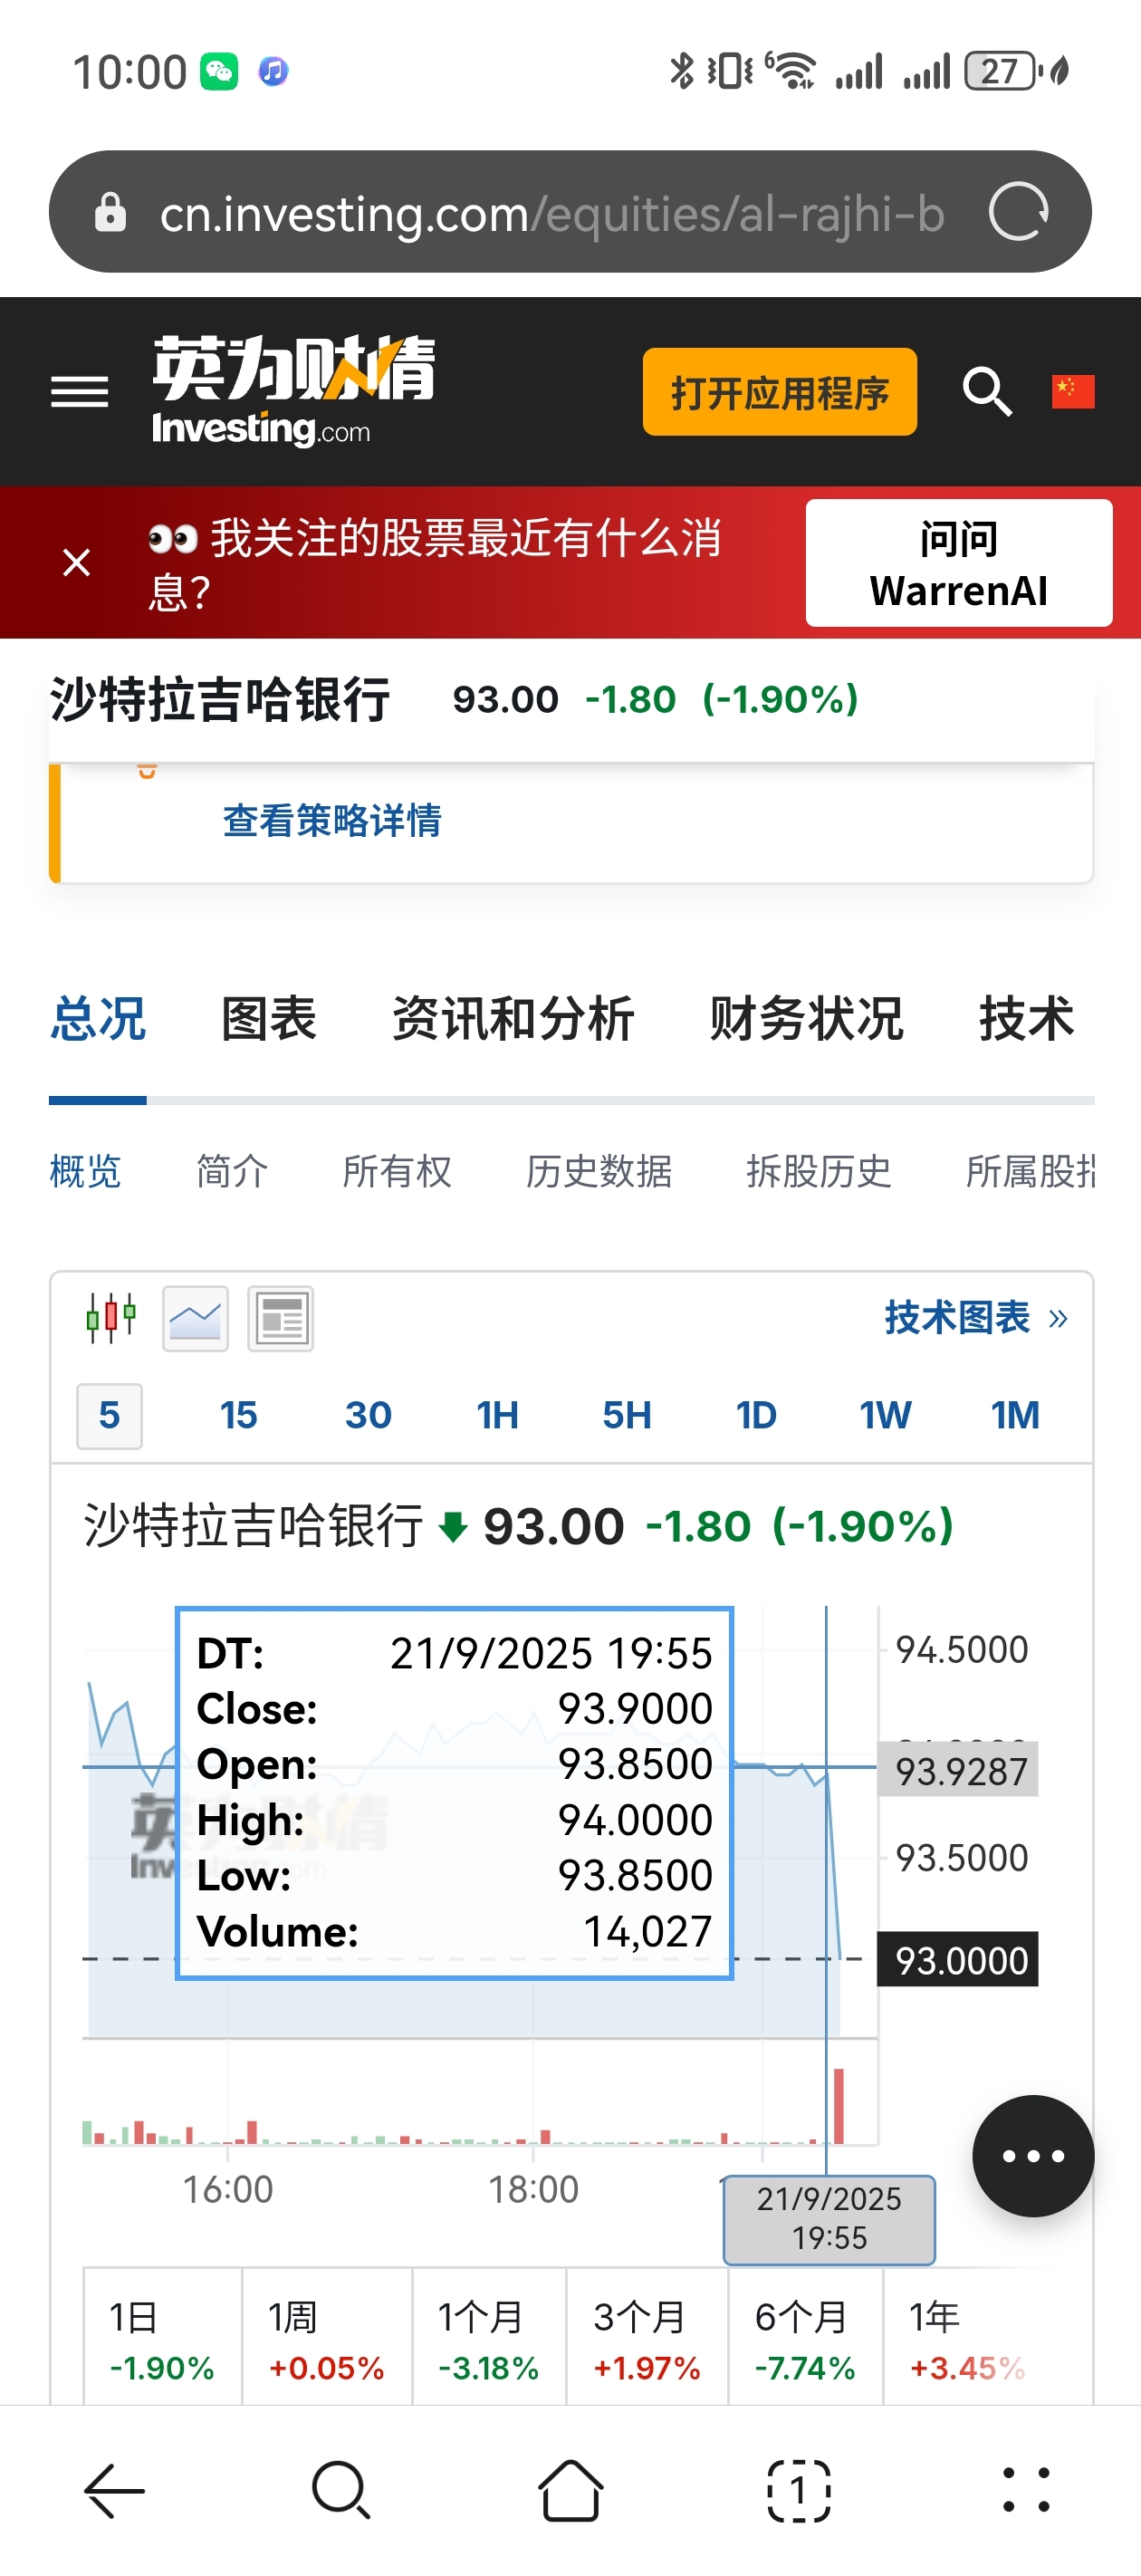Screen dimensions: 1141x2576
Task: Select the 1M interval
Action: (x=1015, y=1416)
